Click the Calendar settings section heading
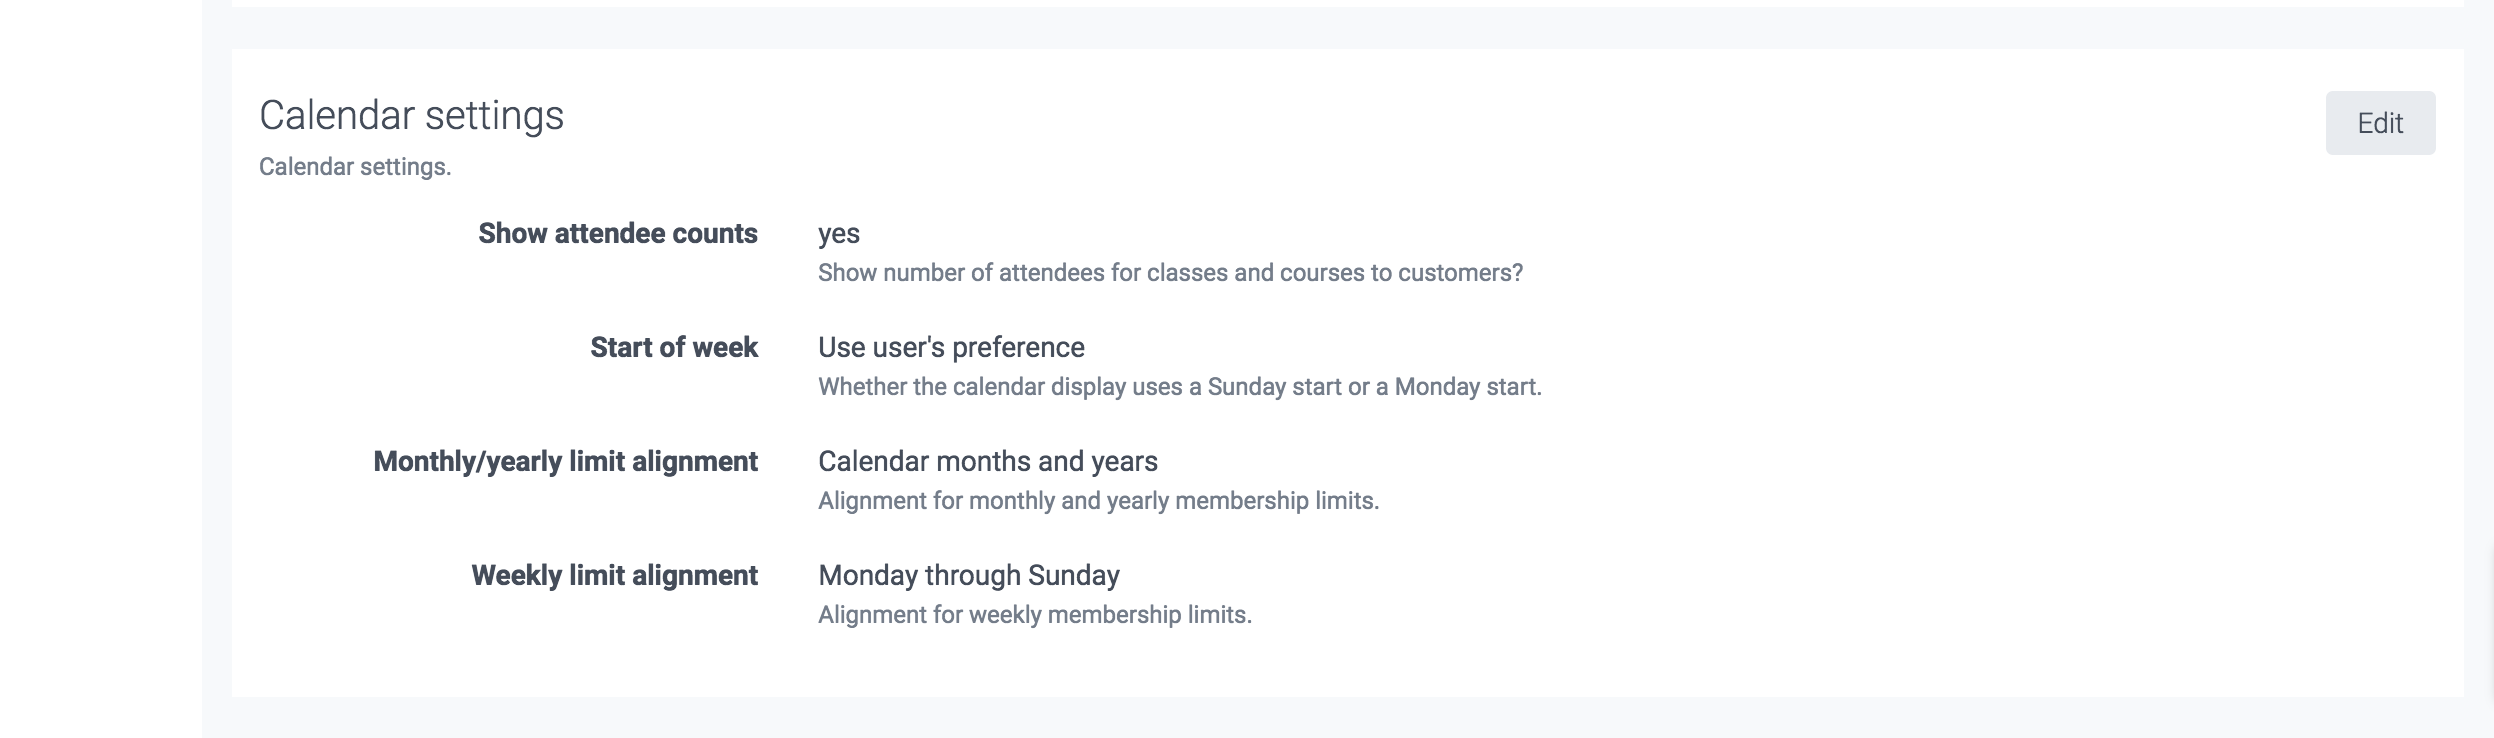2494x738 pixels. point(411,116)
